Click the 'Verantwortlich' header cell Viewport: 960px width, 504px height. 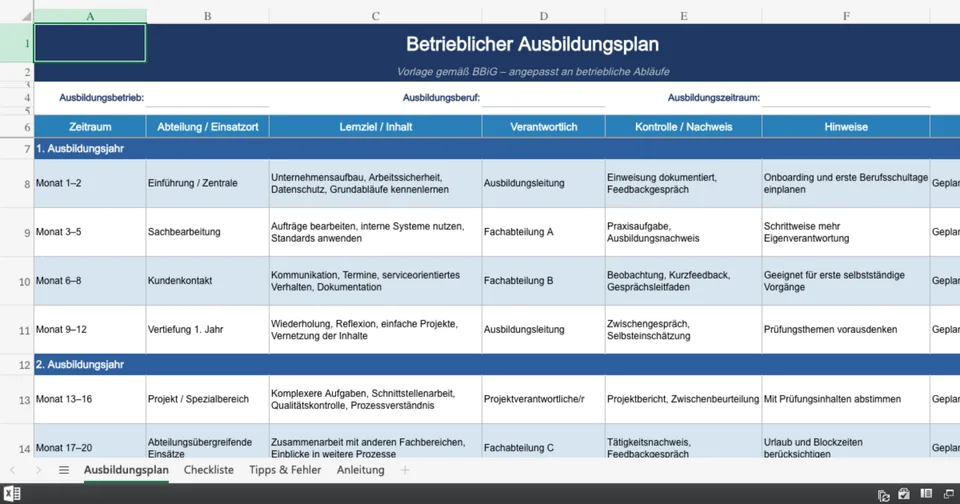(x=544, y=127)
